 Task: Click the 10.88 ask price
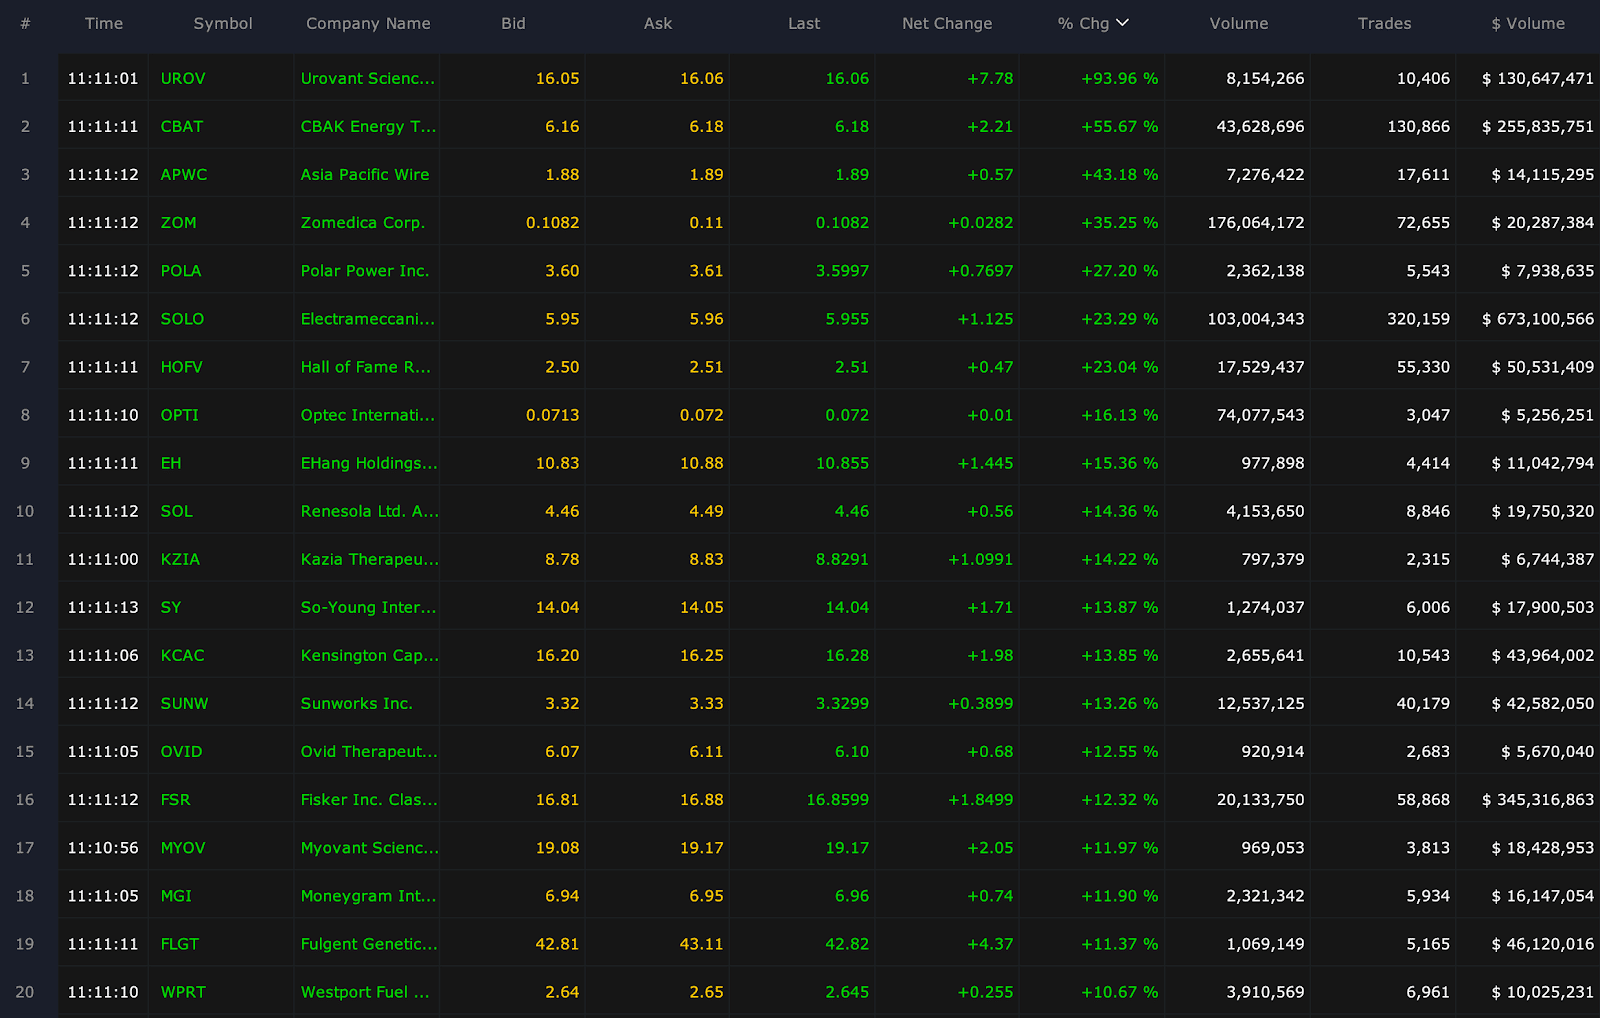pyautogui.click(x=701, y=463)
